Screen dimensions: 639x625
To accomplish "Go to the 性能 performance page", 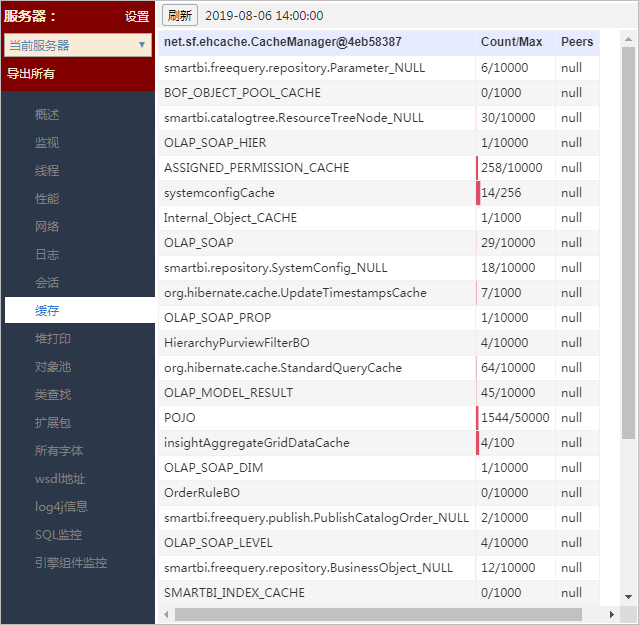I will (47, 198).
